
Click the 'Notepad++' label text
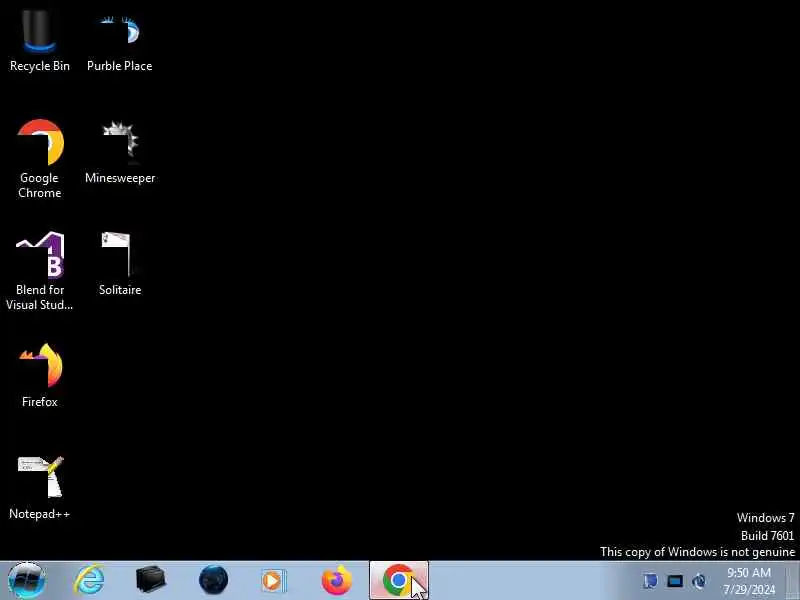pyautogui.click(x=39, y=514)
